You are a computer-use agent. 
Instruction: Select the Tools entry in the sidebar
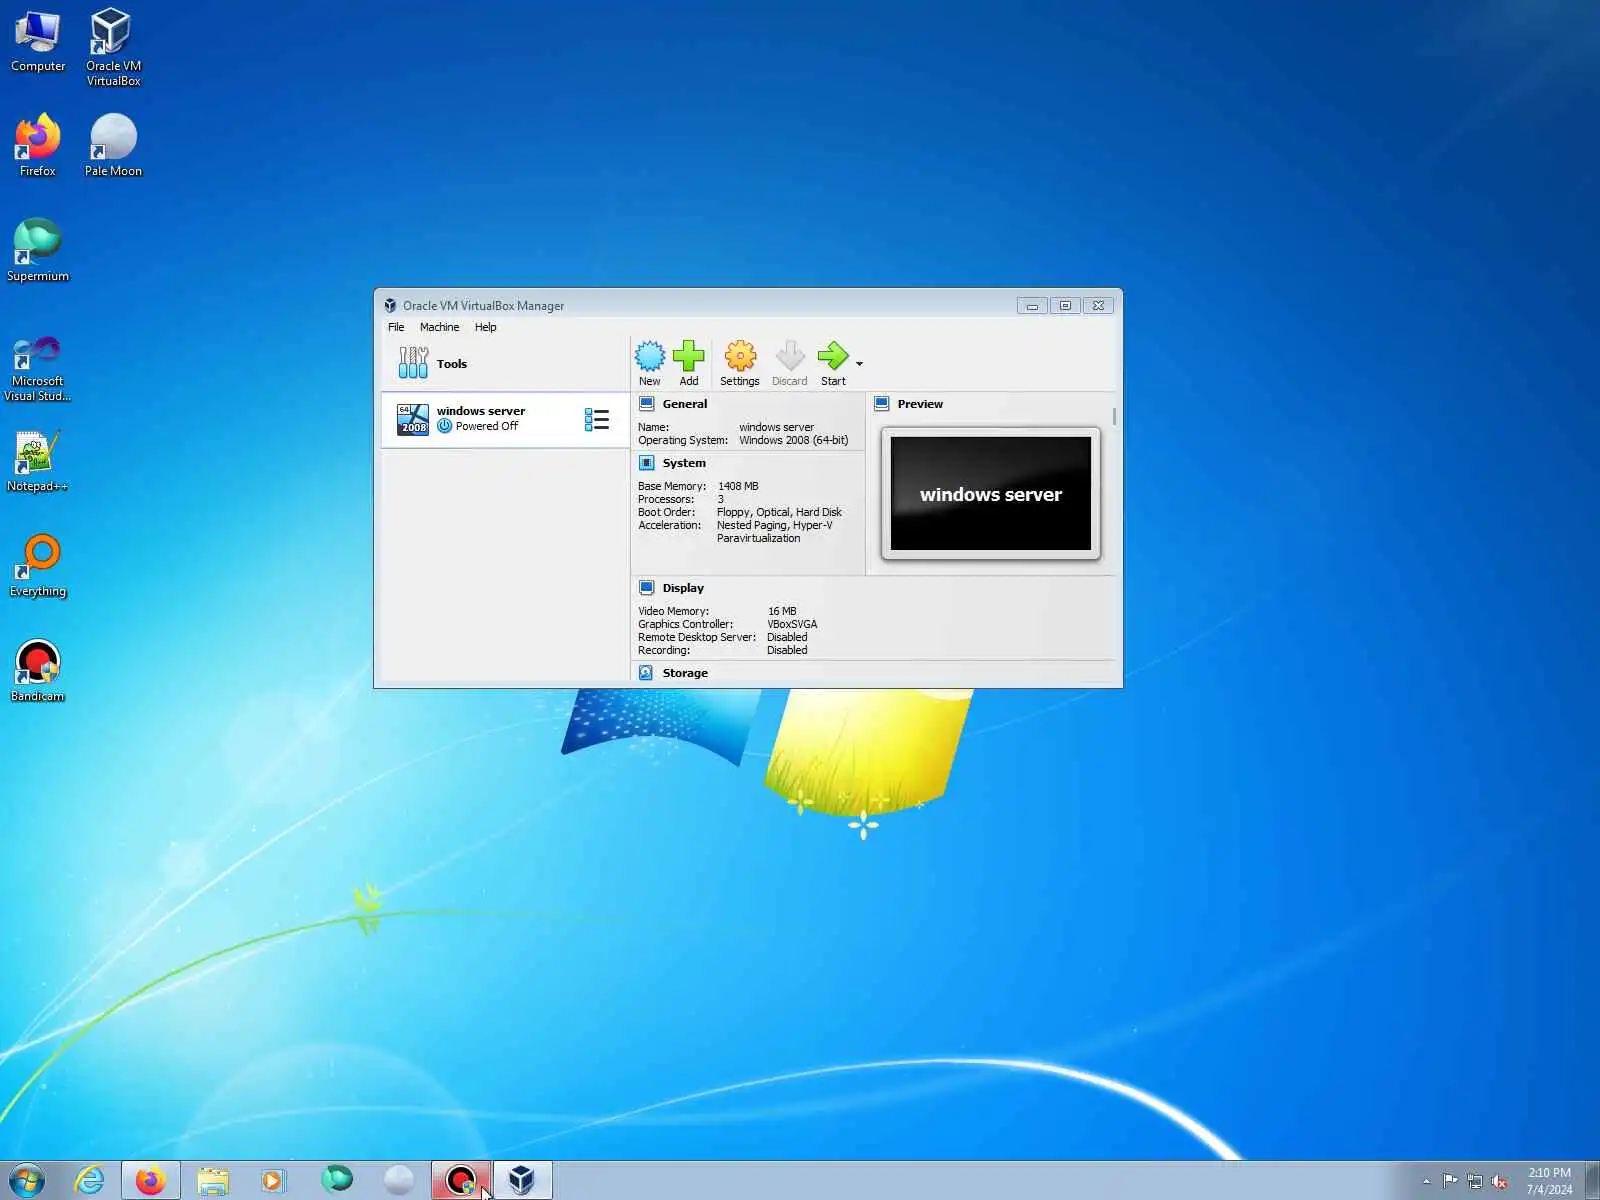[505, 364]
